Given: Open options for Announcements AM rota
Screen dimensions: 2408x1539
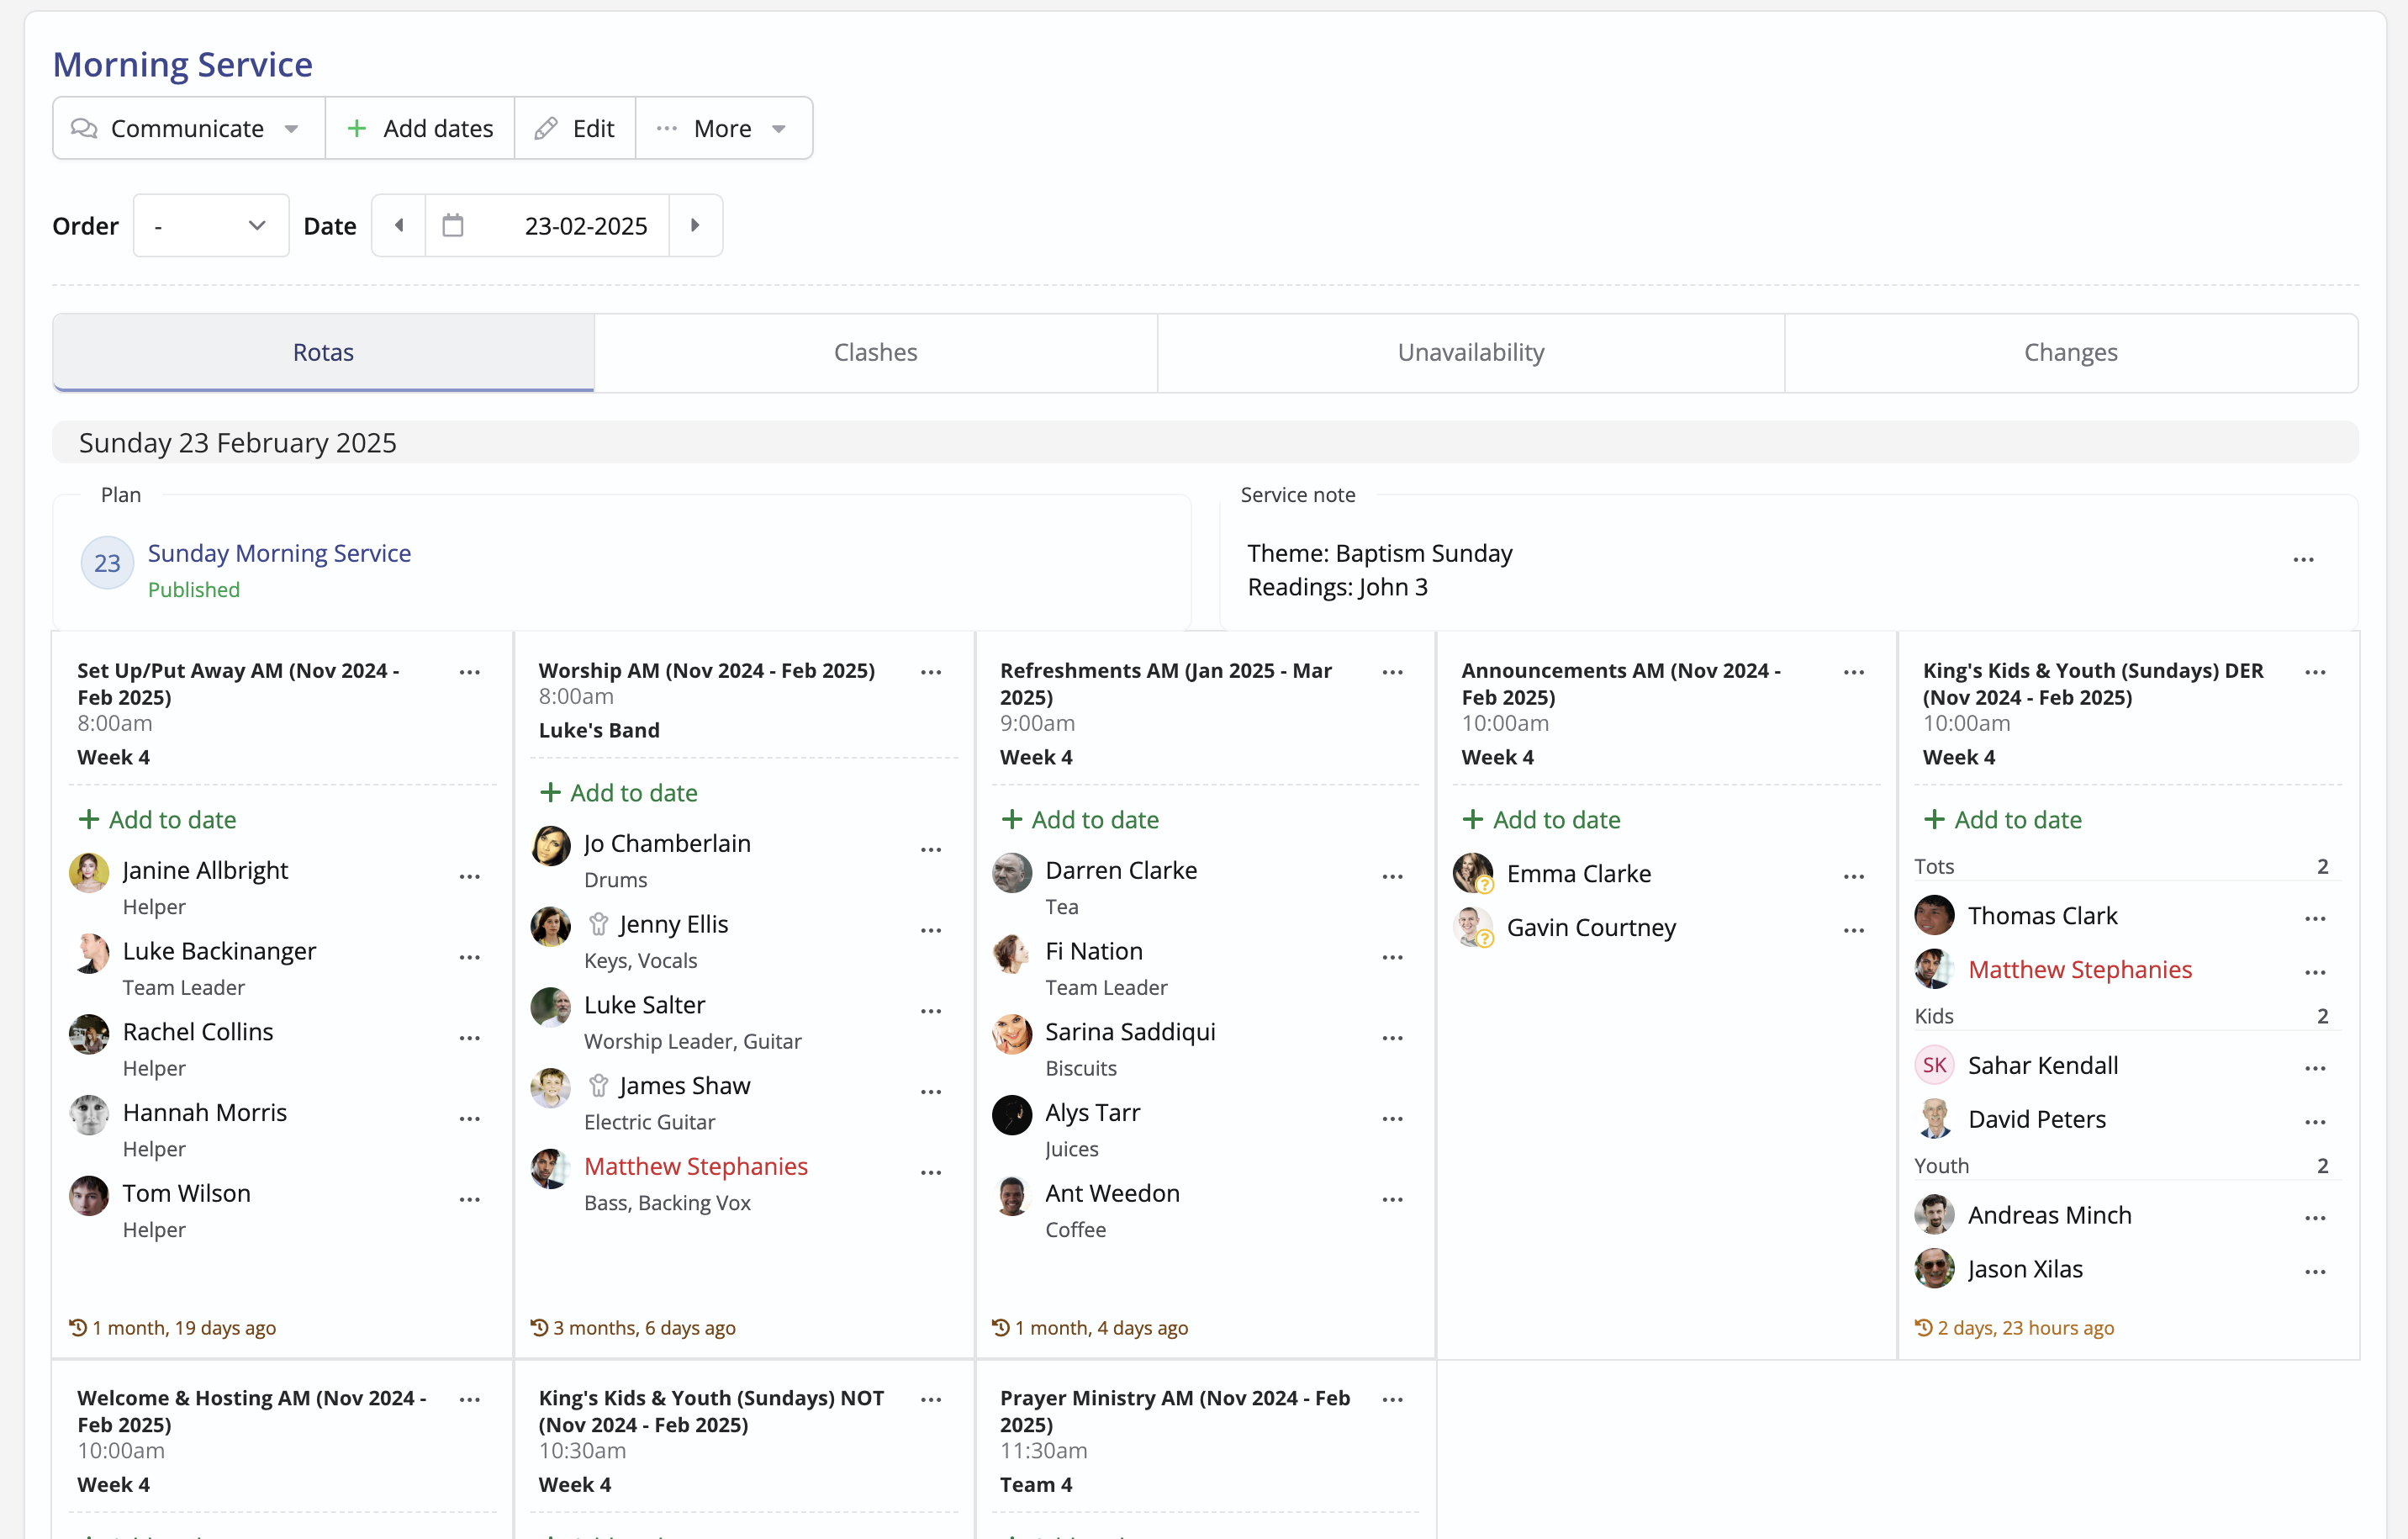Looking at the screenshot, I should click(1854, 672).
